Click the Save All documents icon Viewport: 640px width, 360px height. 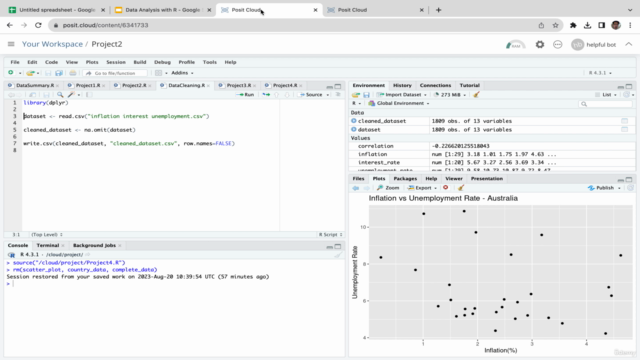pos(59,73)
